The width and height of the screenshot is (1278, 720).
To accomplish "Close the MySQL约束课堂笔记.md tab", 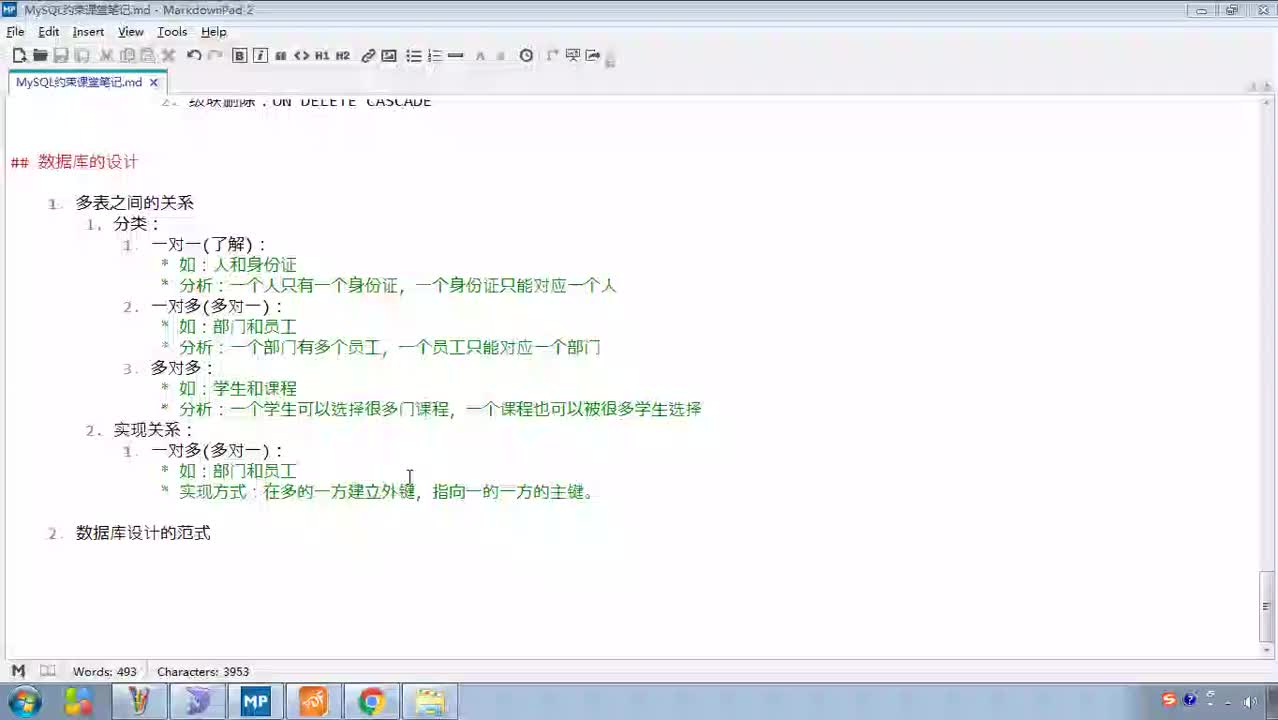I will [x=155, y=83].
